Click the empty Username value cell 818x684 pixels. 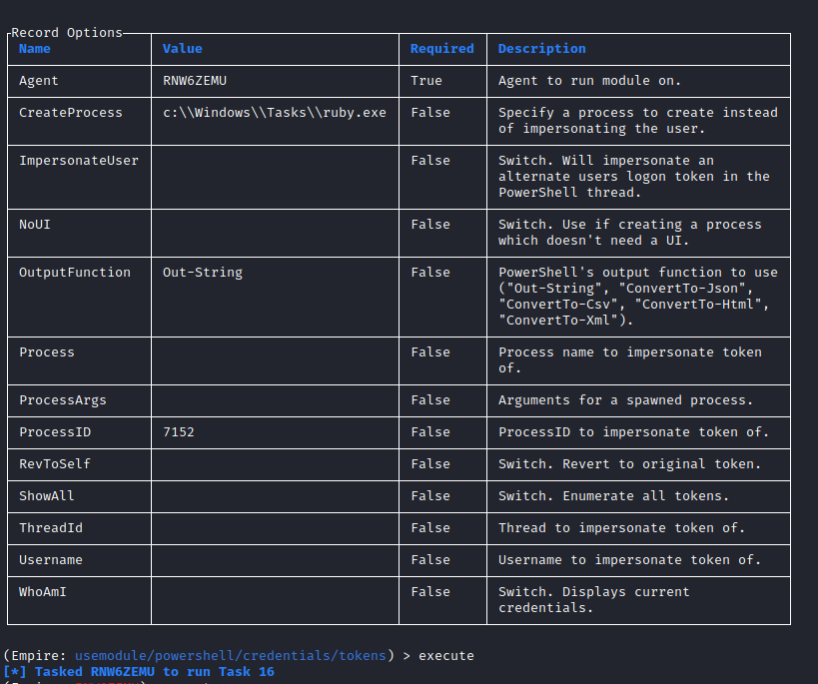pyautogui.click(x=275, y=560)
